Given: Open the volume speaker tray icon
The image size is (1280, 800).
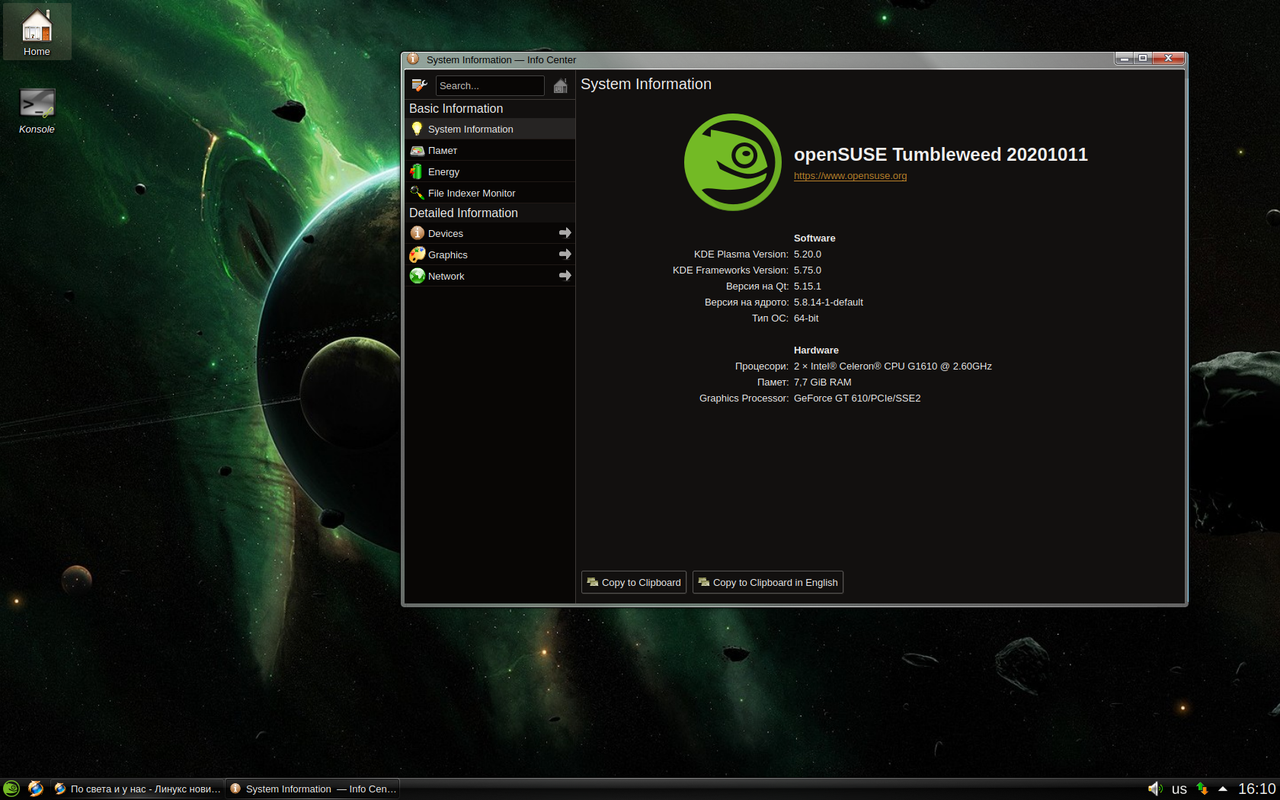Looking at the screenshot, I should [1155, 789].
